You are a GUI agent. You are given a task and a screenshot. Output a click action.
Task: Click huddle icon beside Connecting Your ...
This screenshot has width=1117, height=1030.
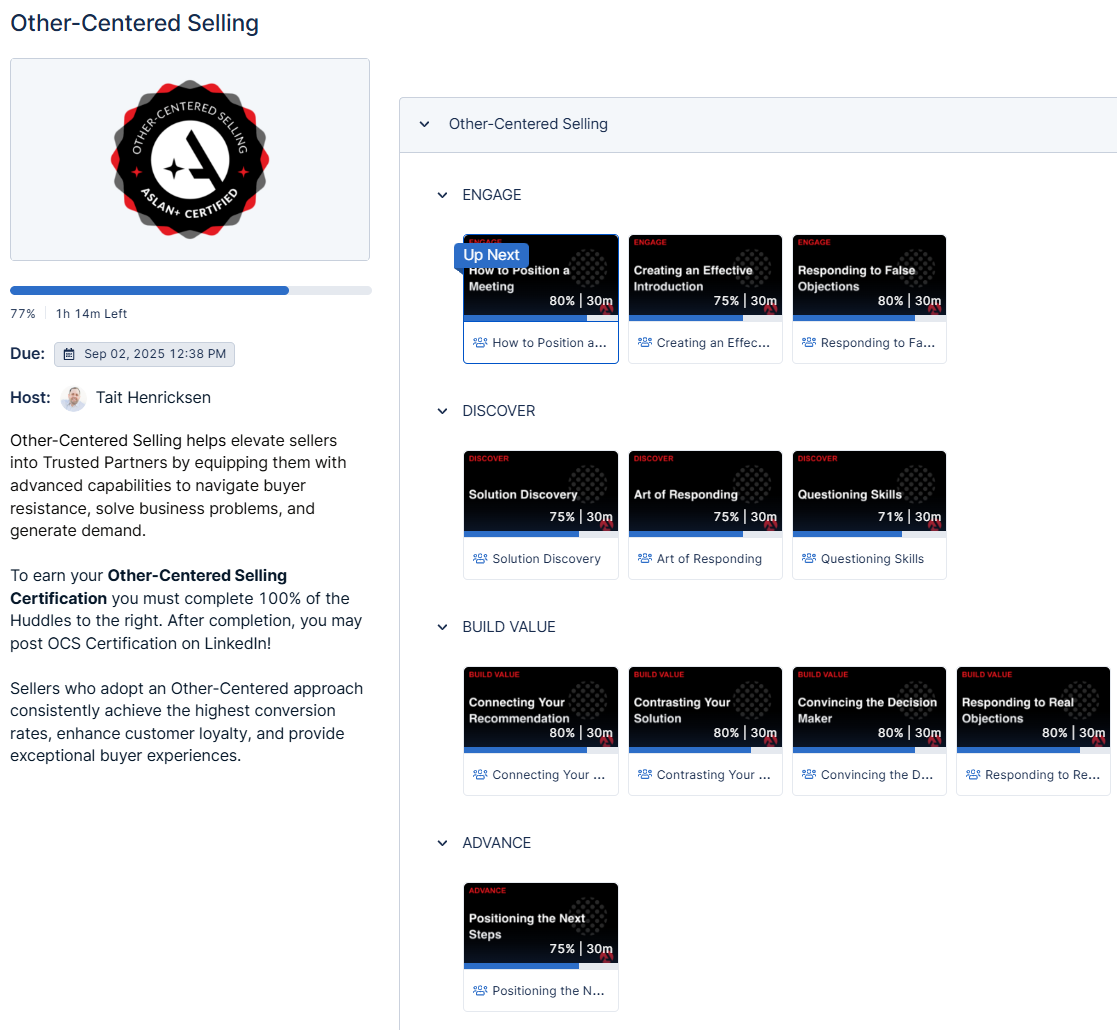(x=480, y=774)
